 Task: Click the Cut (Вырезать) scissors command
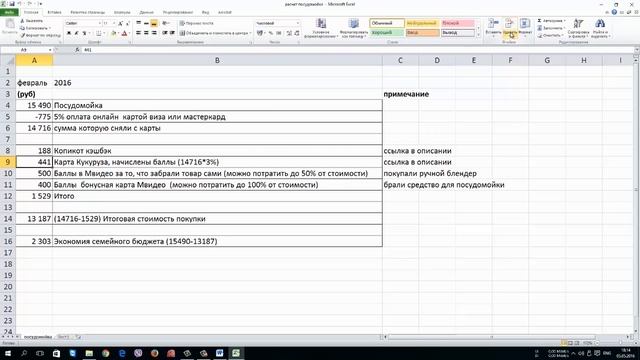click(31, 21)
